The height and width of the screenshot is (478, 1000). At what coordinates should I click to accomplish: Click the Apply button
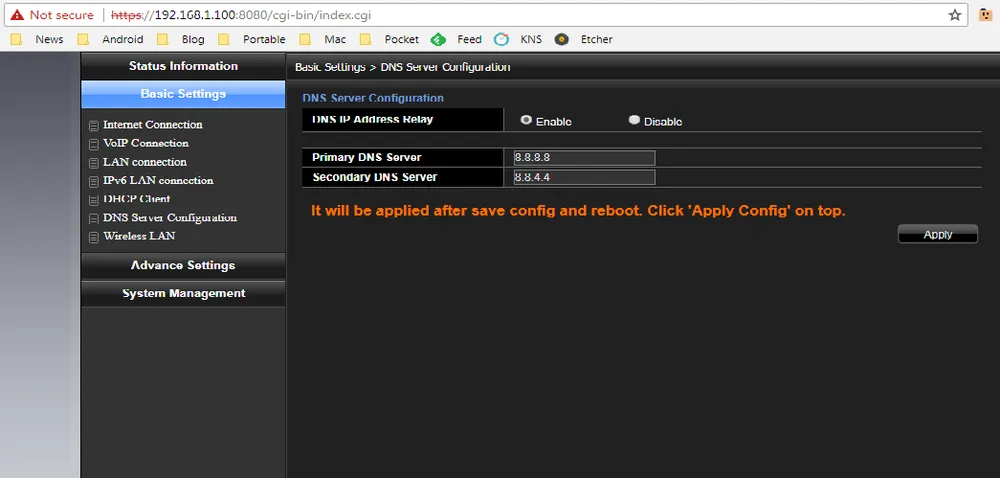click(x=937, y=234)
